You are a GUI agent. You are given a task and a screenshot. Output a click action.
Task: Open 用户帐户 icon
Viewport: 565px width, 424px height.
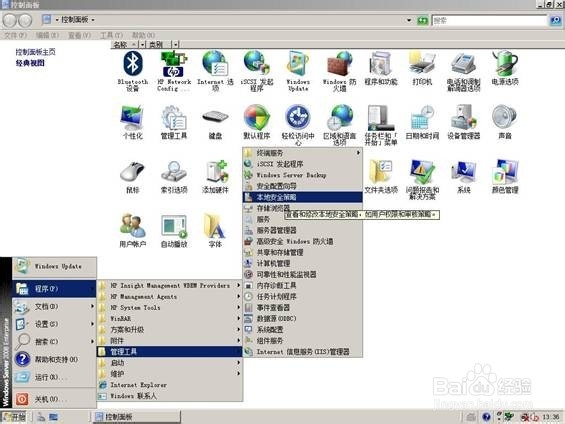coord(133,231)
